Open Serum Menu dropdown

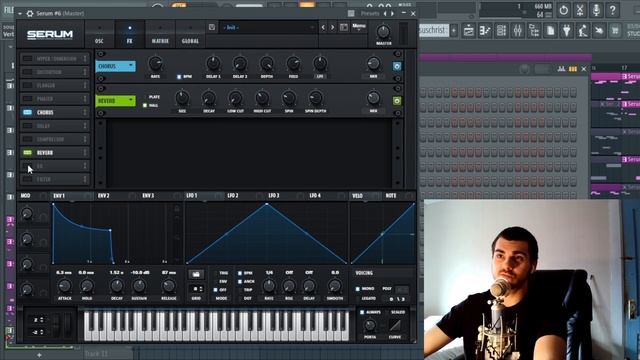tap(359, 27)
